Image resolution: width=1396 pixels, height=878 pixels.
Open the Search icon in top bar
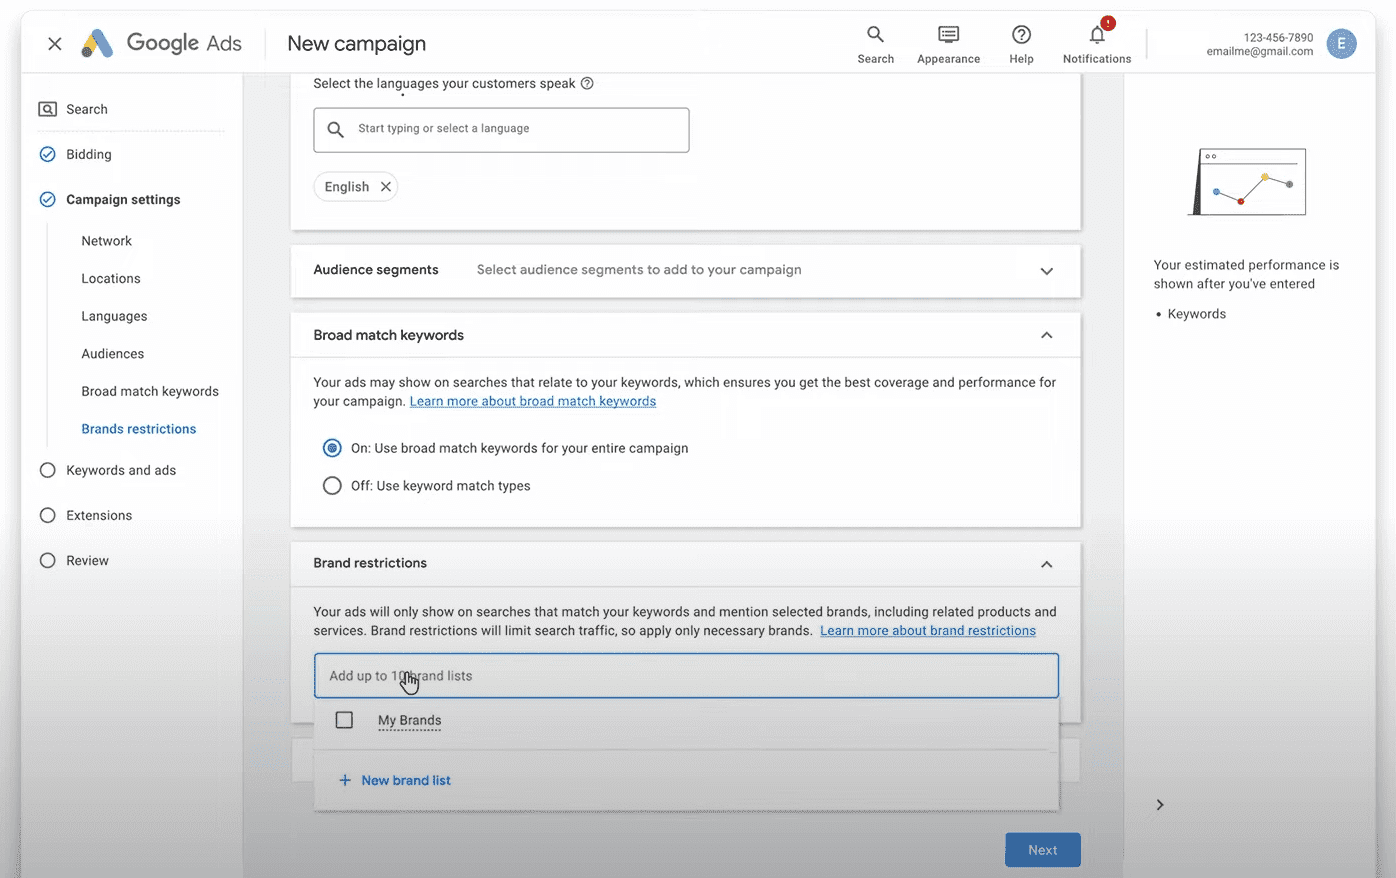(x=875, y=35)
